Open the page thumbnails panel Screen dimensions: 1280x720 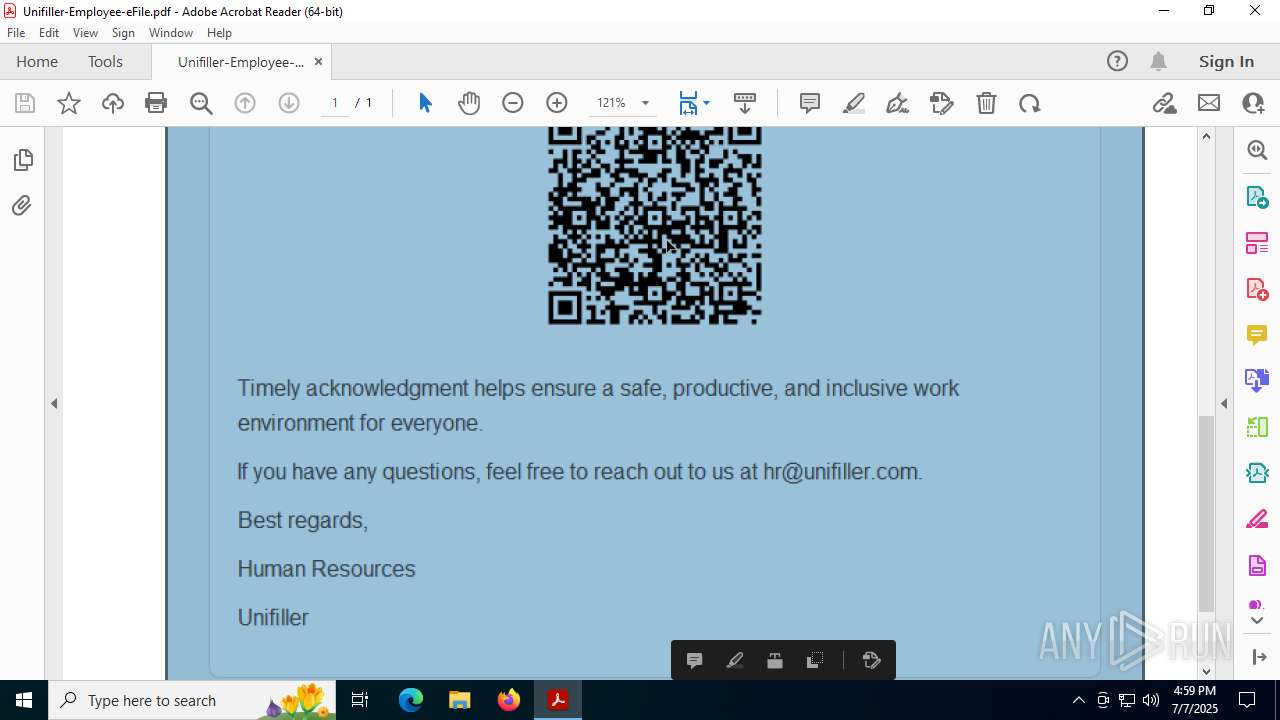click(22, 160)
